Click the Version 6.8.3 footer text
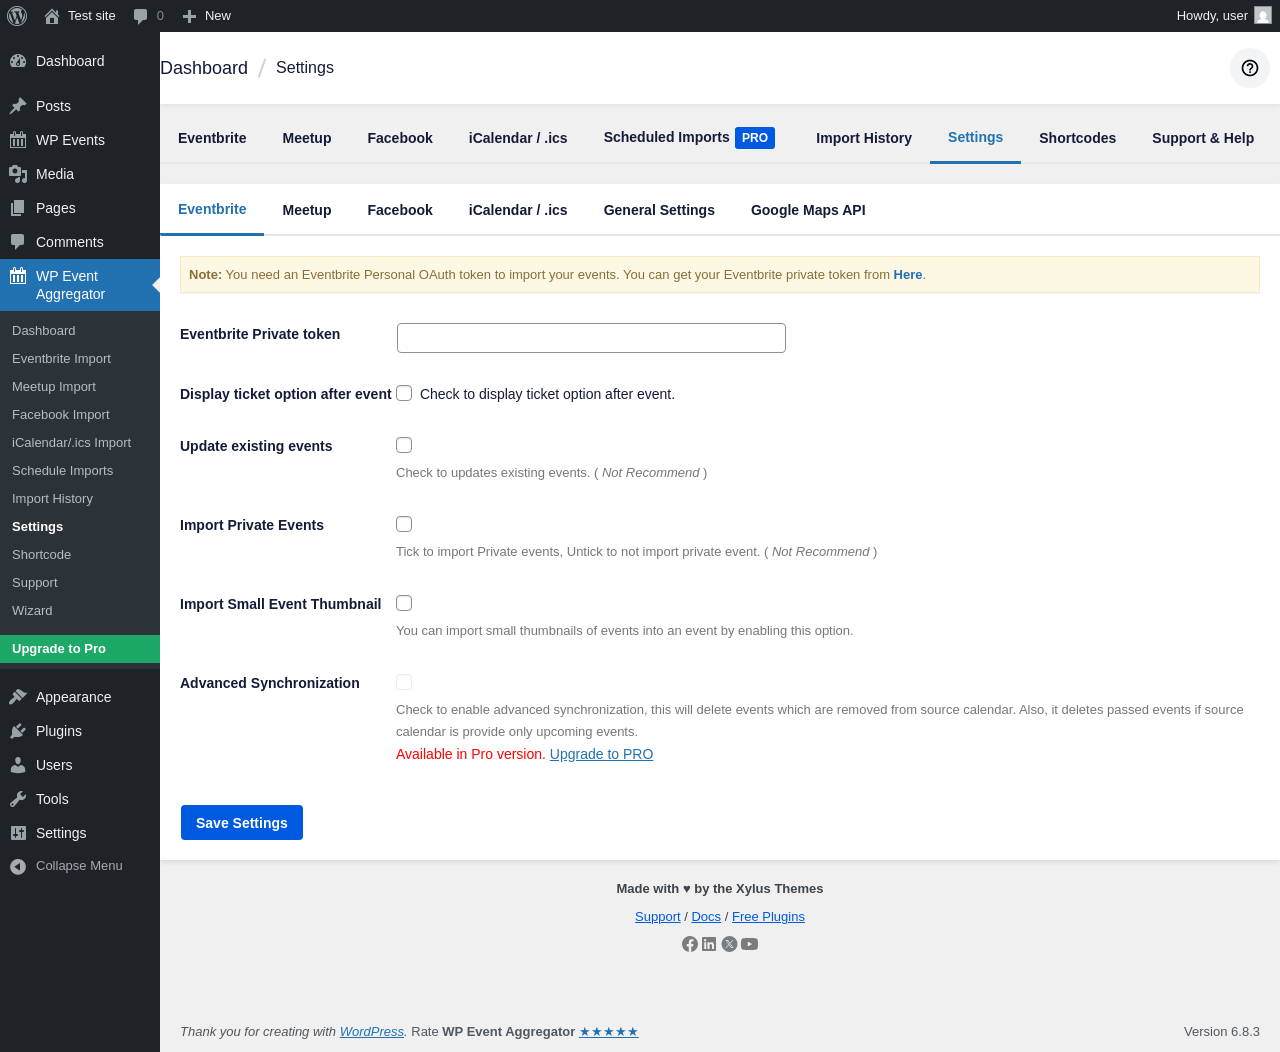Screen dimensions: 1280x1052 [x=1222, y=1032]
